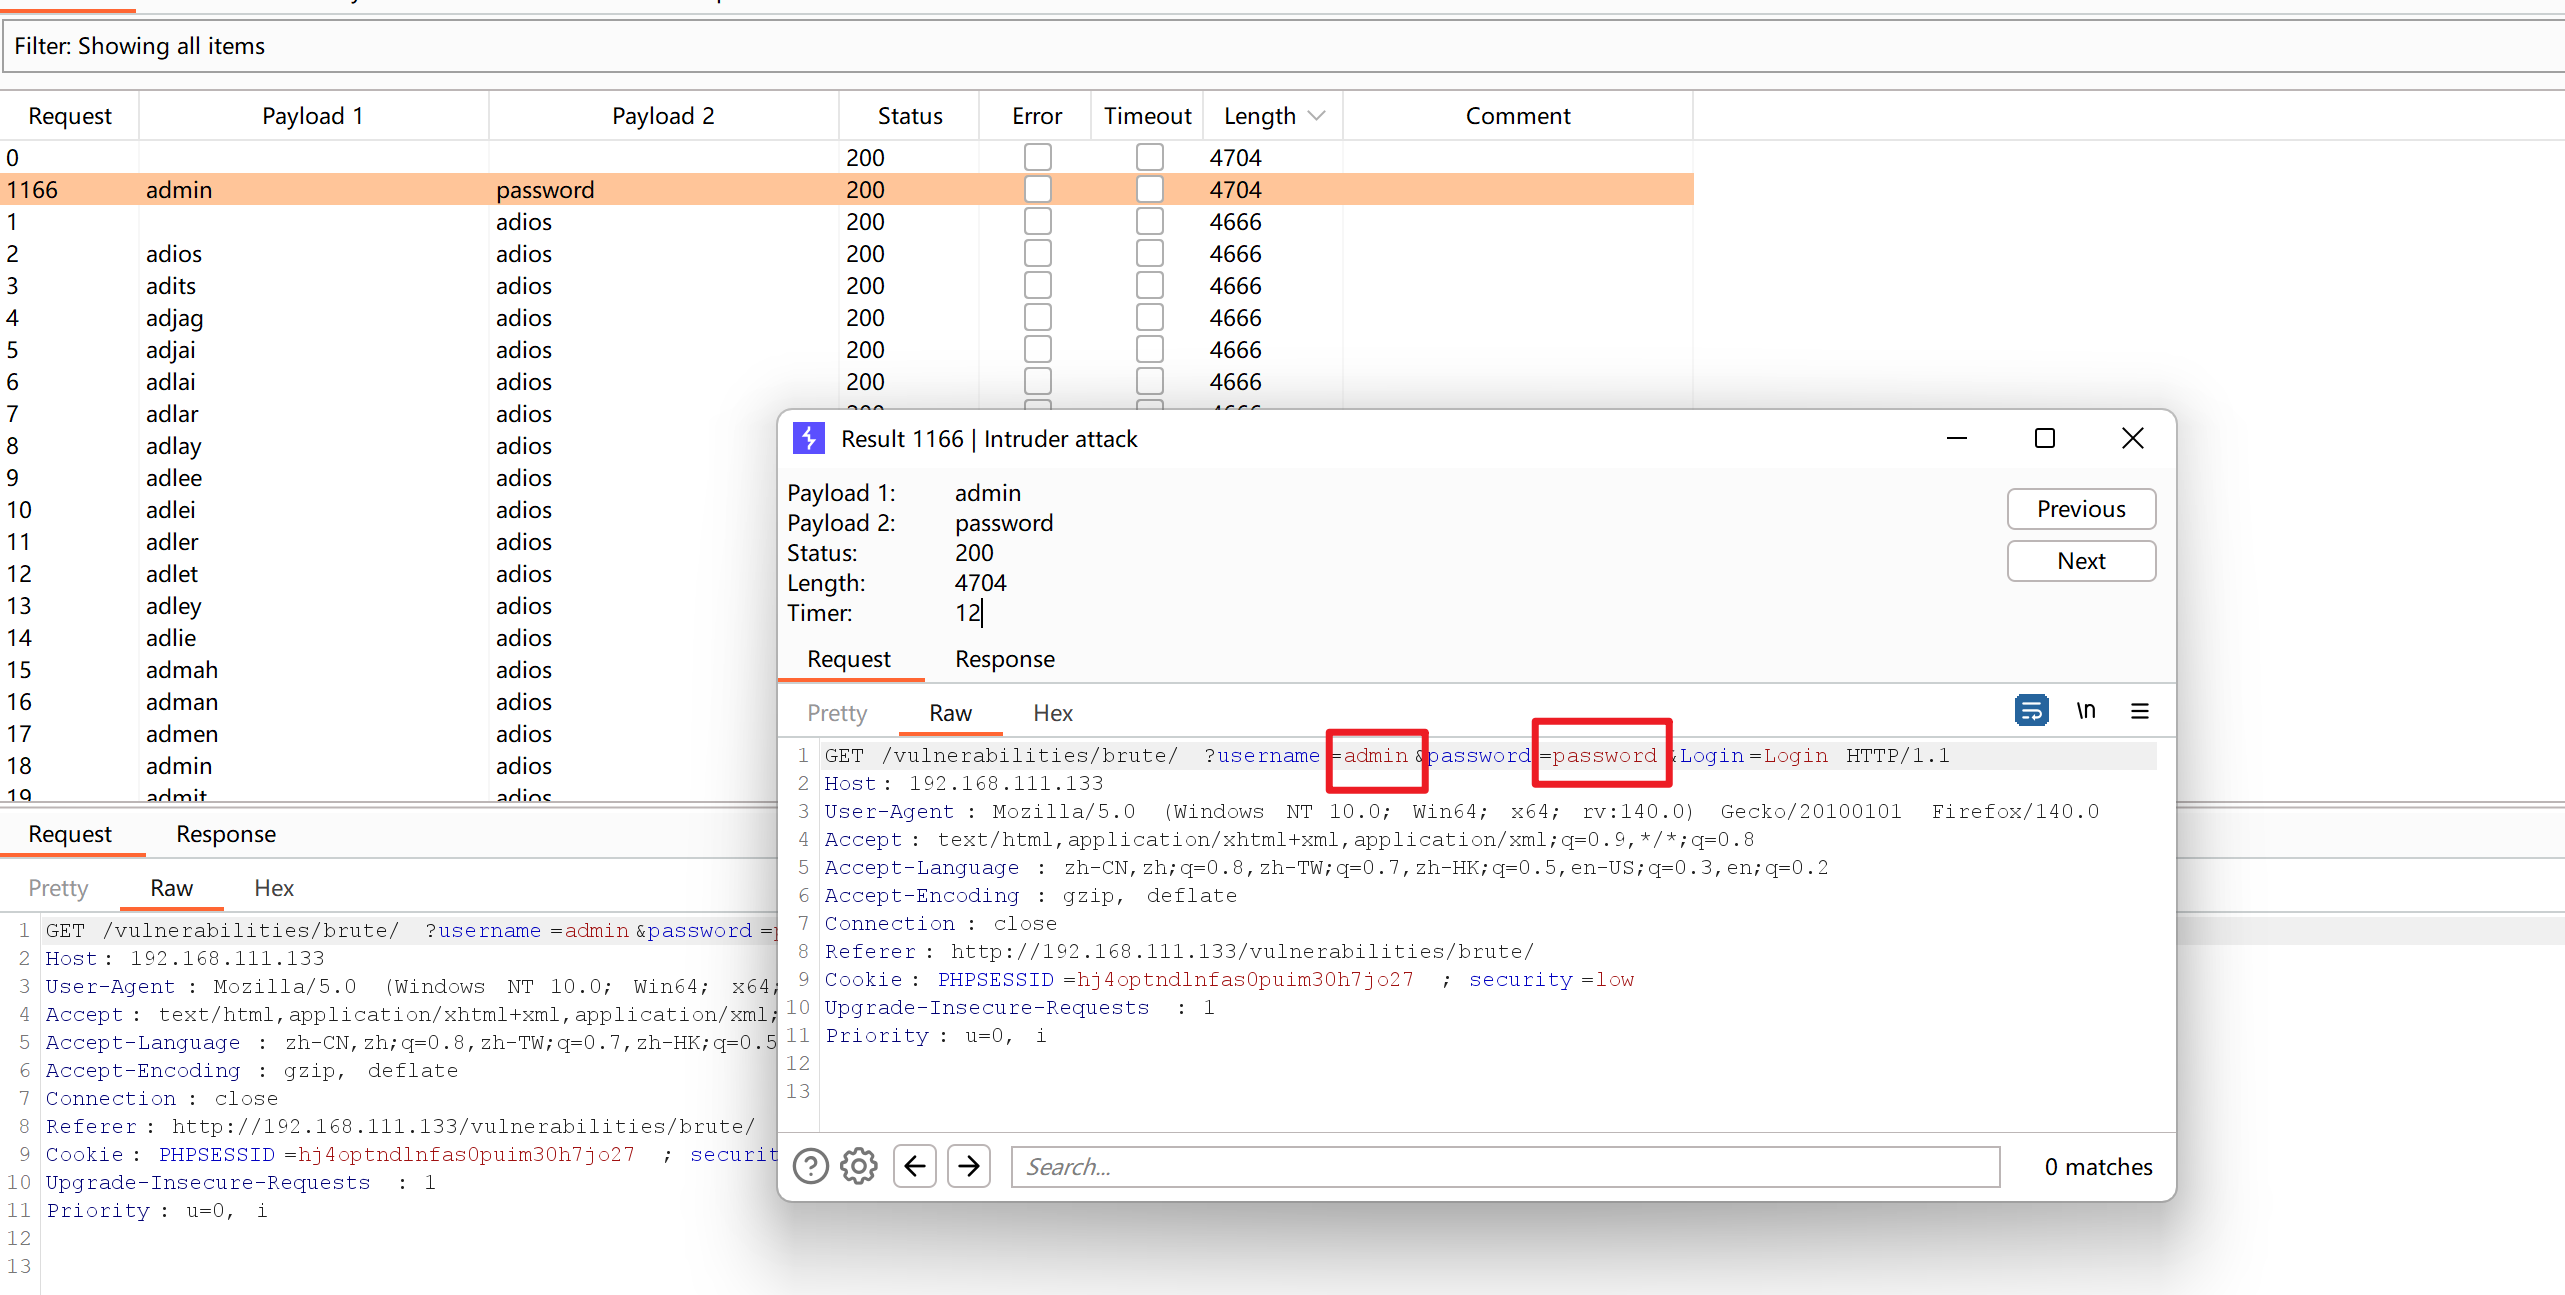
Task: Open search settings gear icon
Action: (859, 1166)
